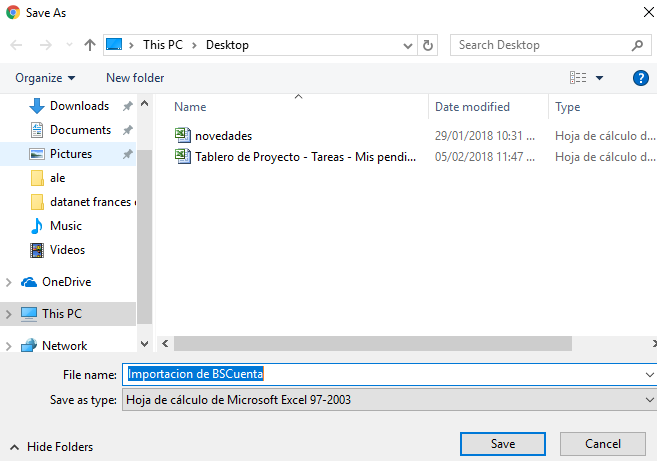Open the Organize menu

45,78
